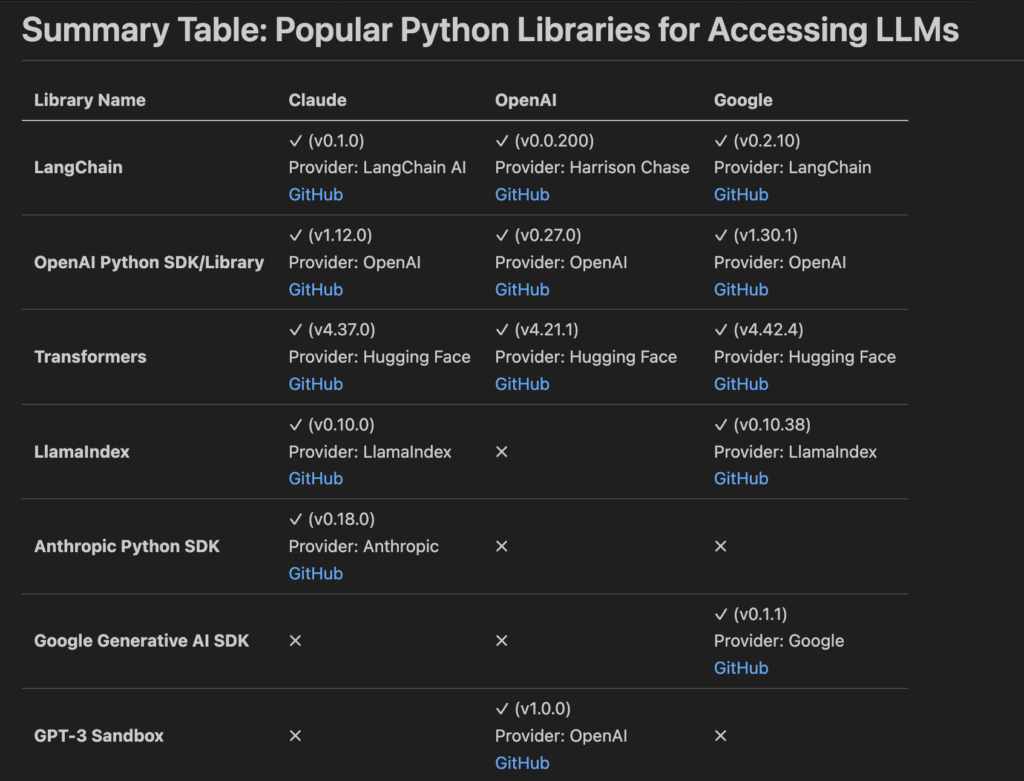The width and height of the screenshot is (1024, 781).
Task: Select the 'Google Generative AI SDK' row label
Action: click(x=141, y=641)
